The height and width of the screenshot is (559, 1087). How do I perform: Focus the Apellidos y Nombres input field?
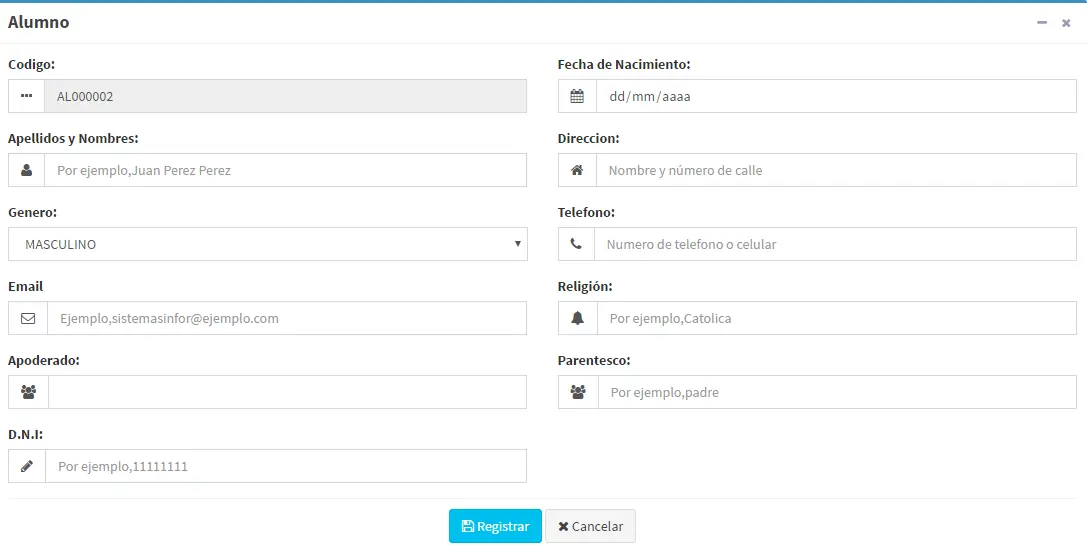(286, 170)
